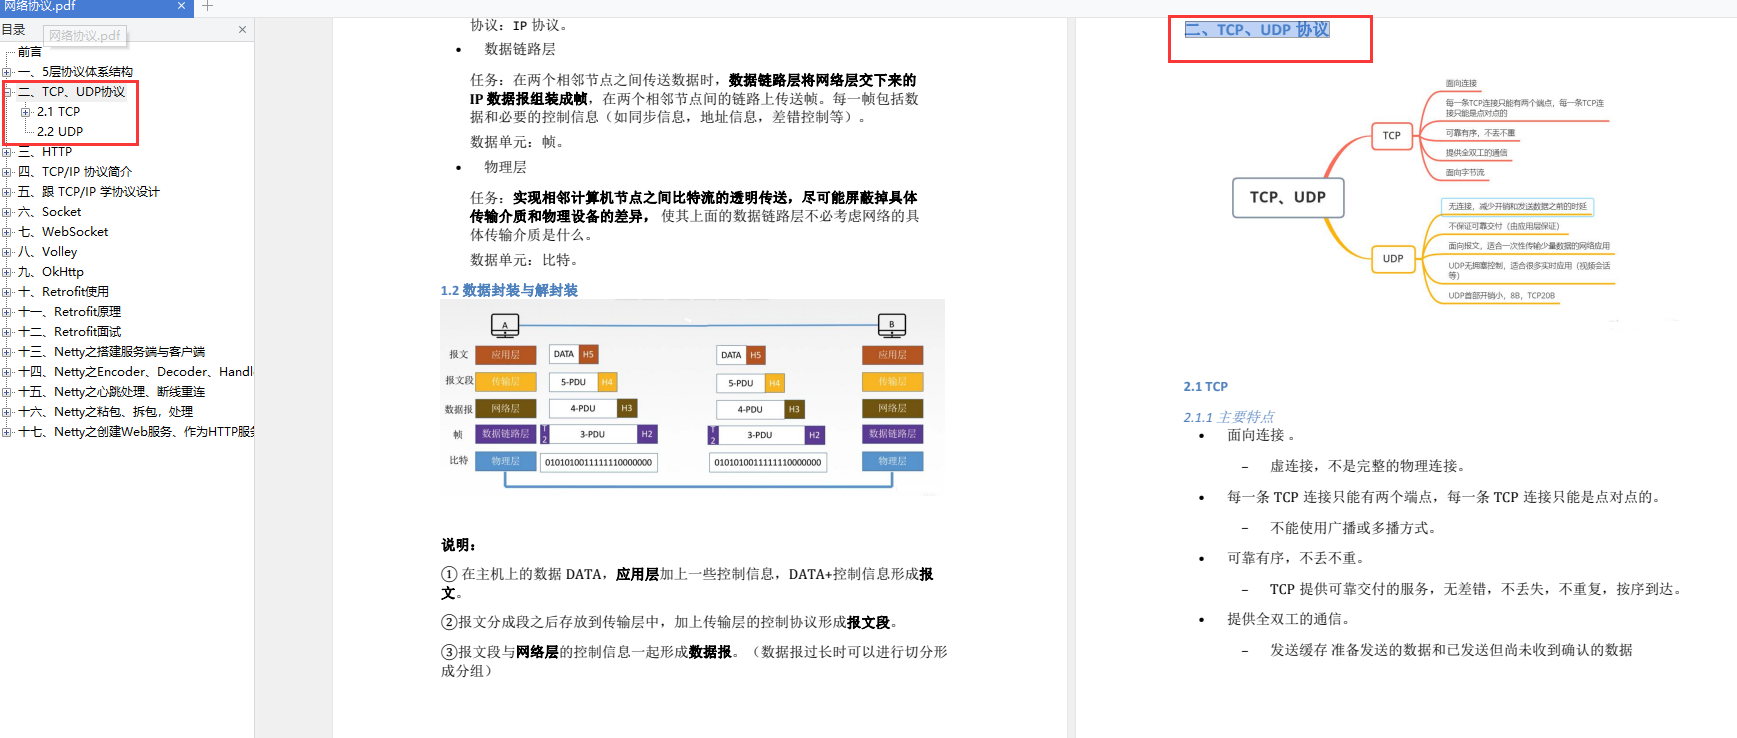Click the 目录 panel title

pos(13,30)
